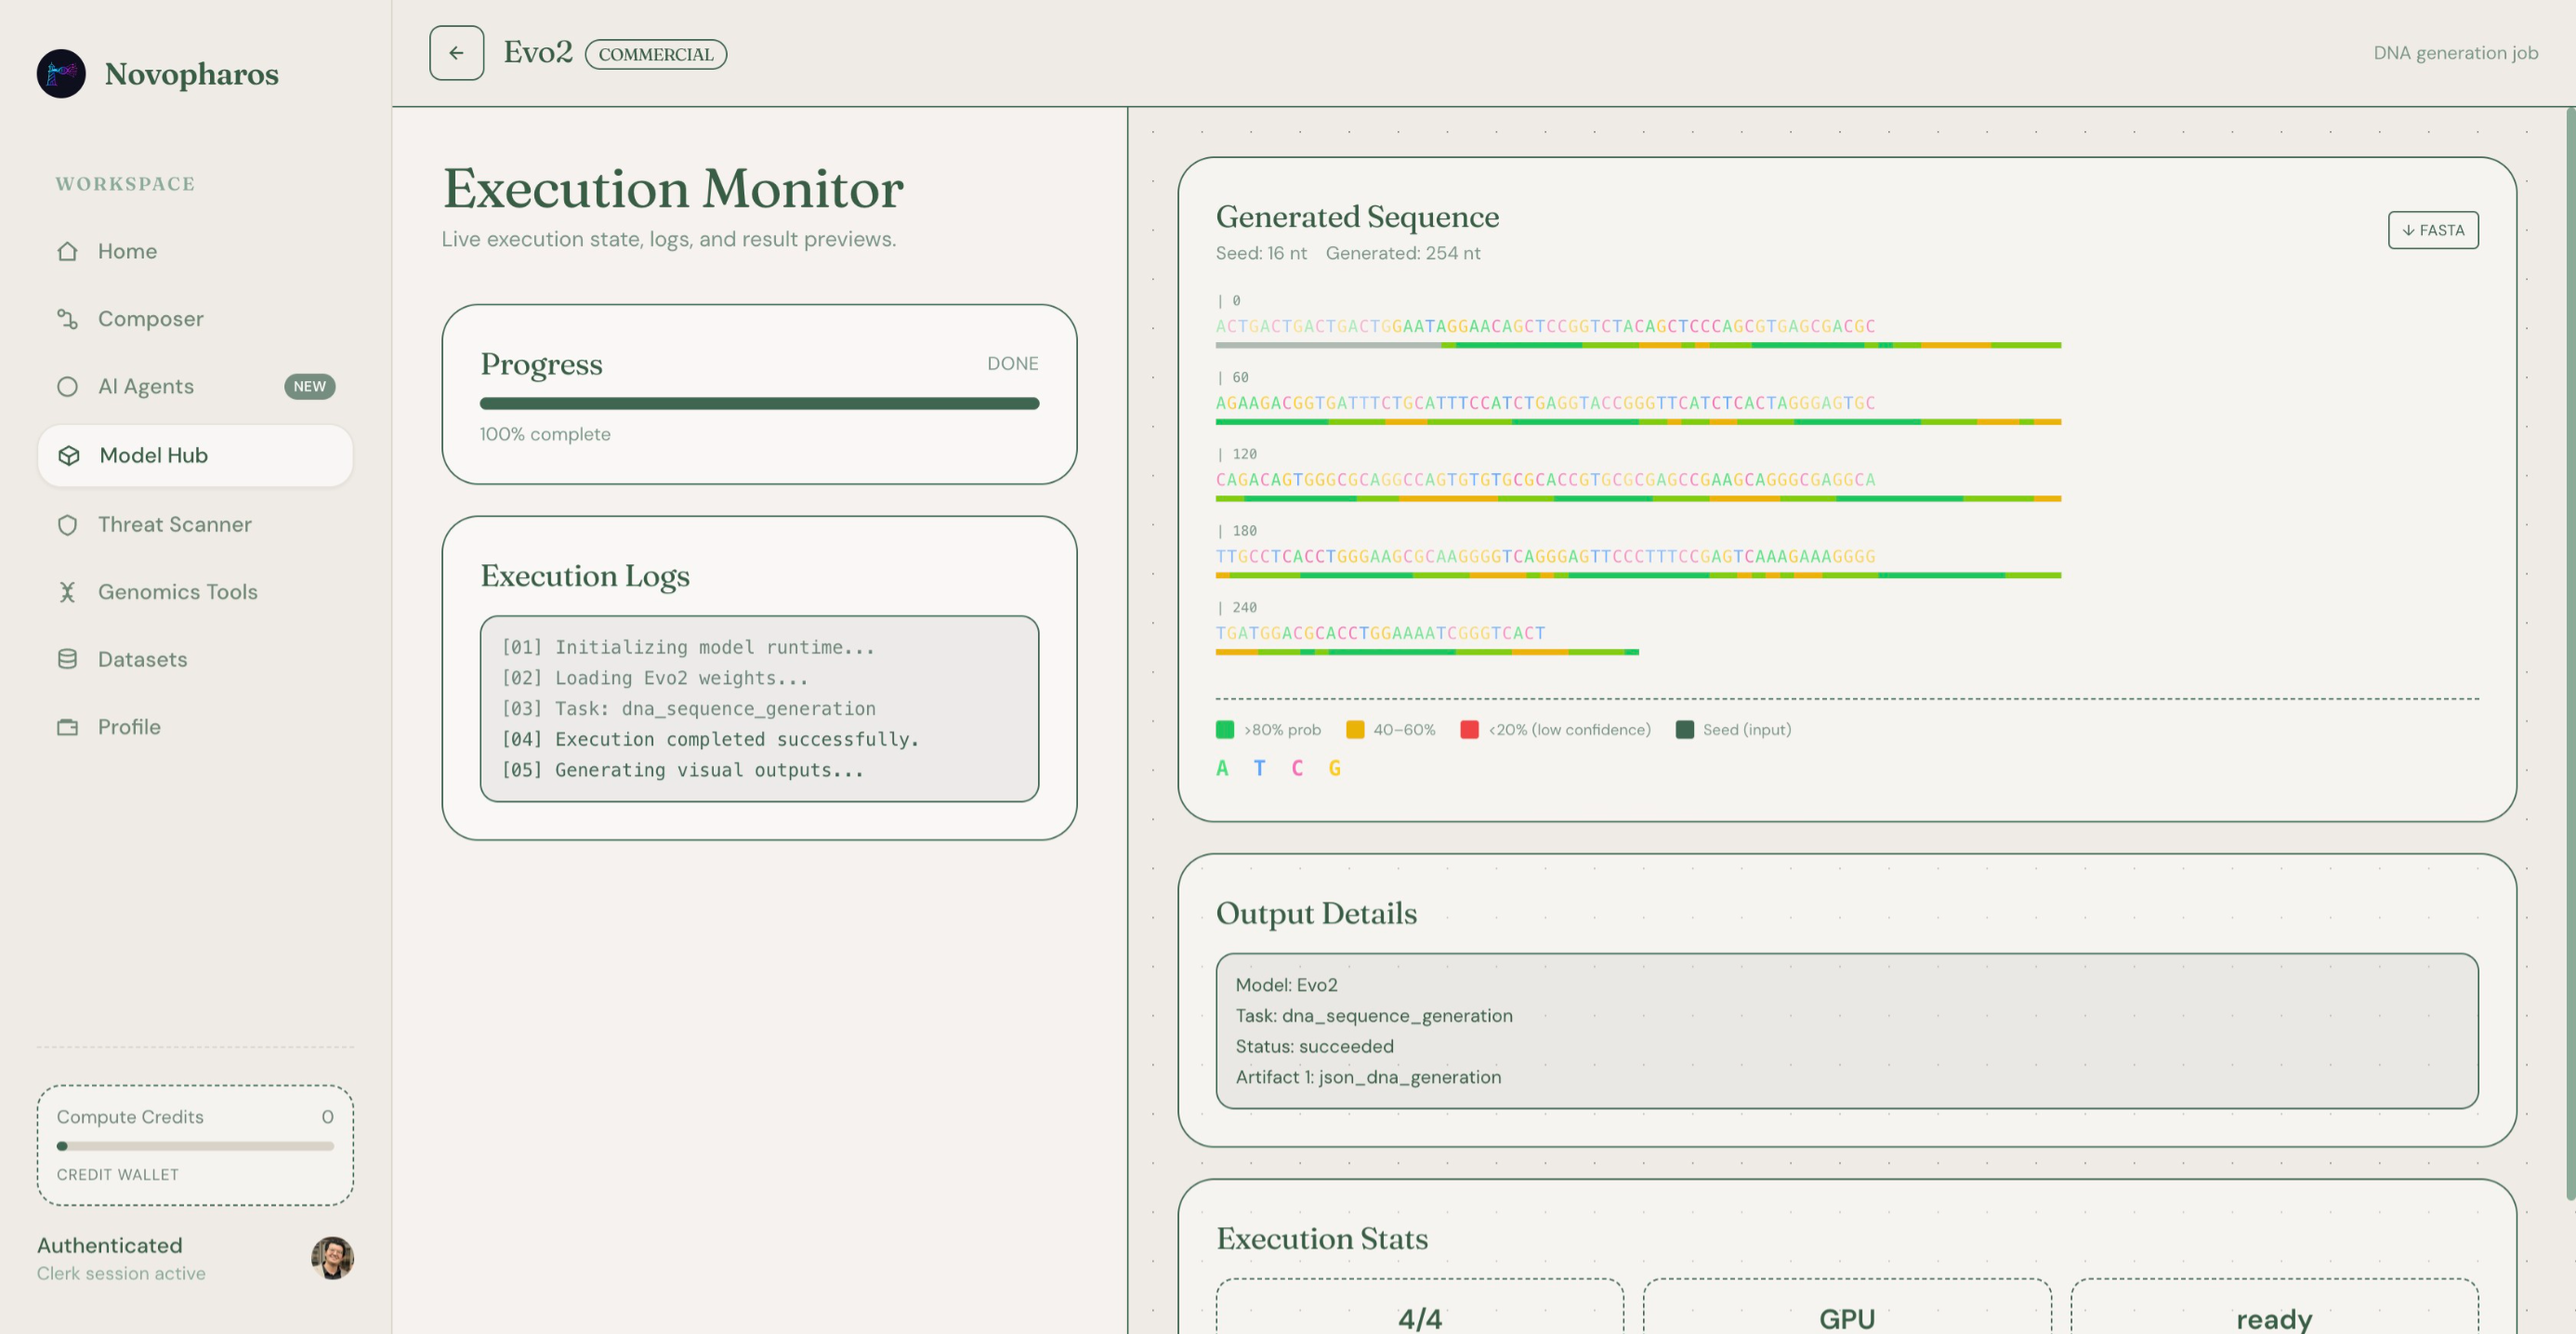The width and height of the screenshot is (2576, 1334).
Task: Download the sequence with the FASTA button
Action: (x=2433, y=229)
